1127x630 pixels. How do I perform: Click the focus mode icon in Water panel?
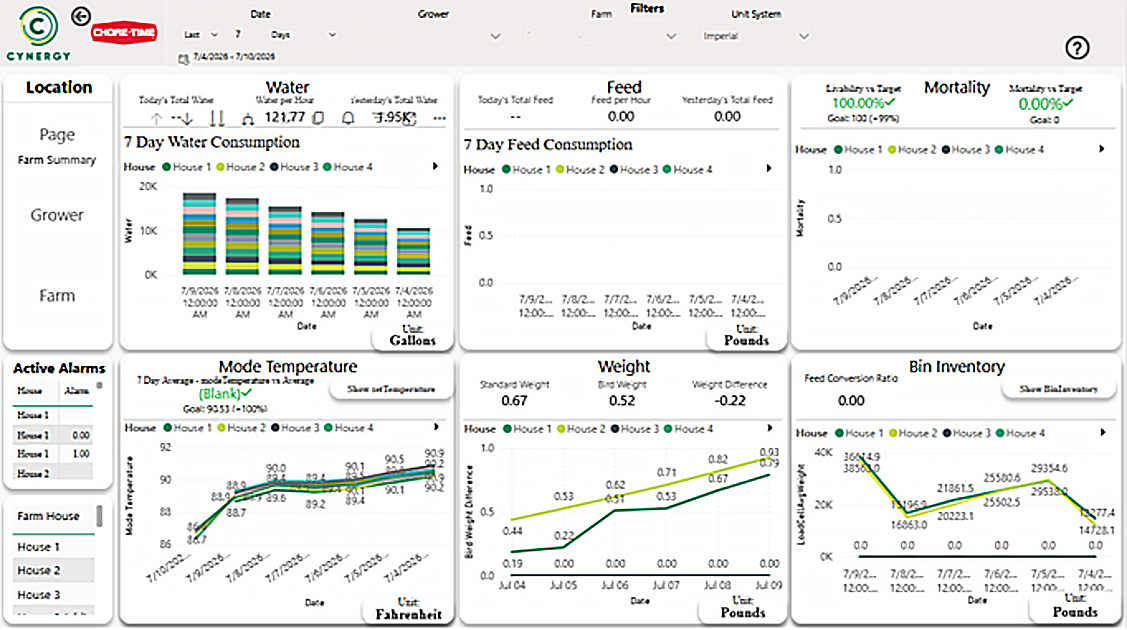(x=410, y=119)
